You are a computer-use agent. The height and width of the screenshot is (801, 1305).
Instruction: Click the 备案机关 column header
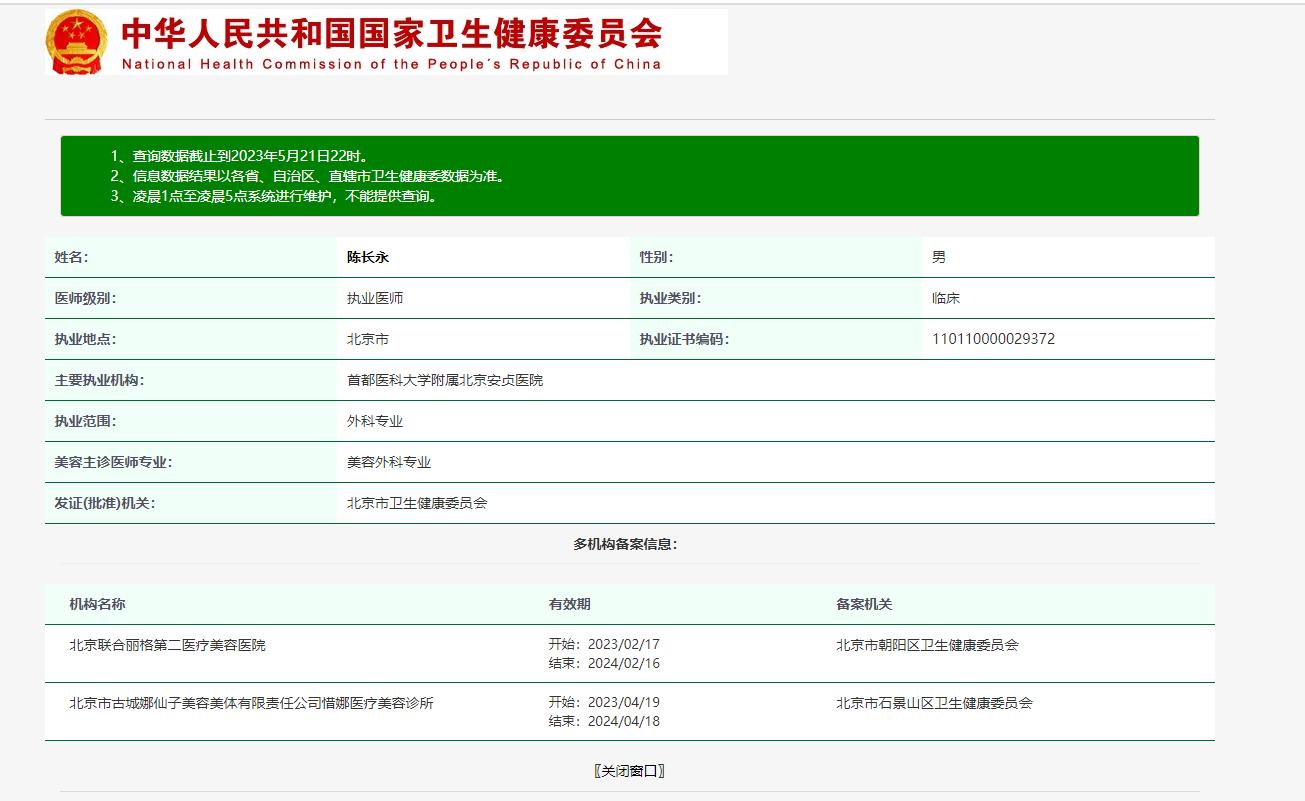[x=861, y=604]
